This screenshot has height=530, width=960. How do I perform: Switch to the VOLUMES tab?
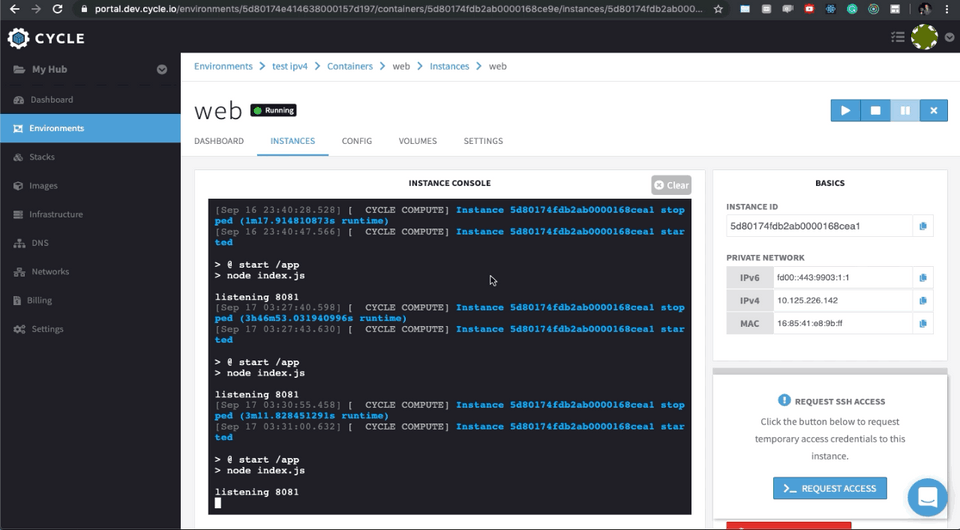pos(418,141)
